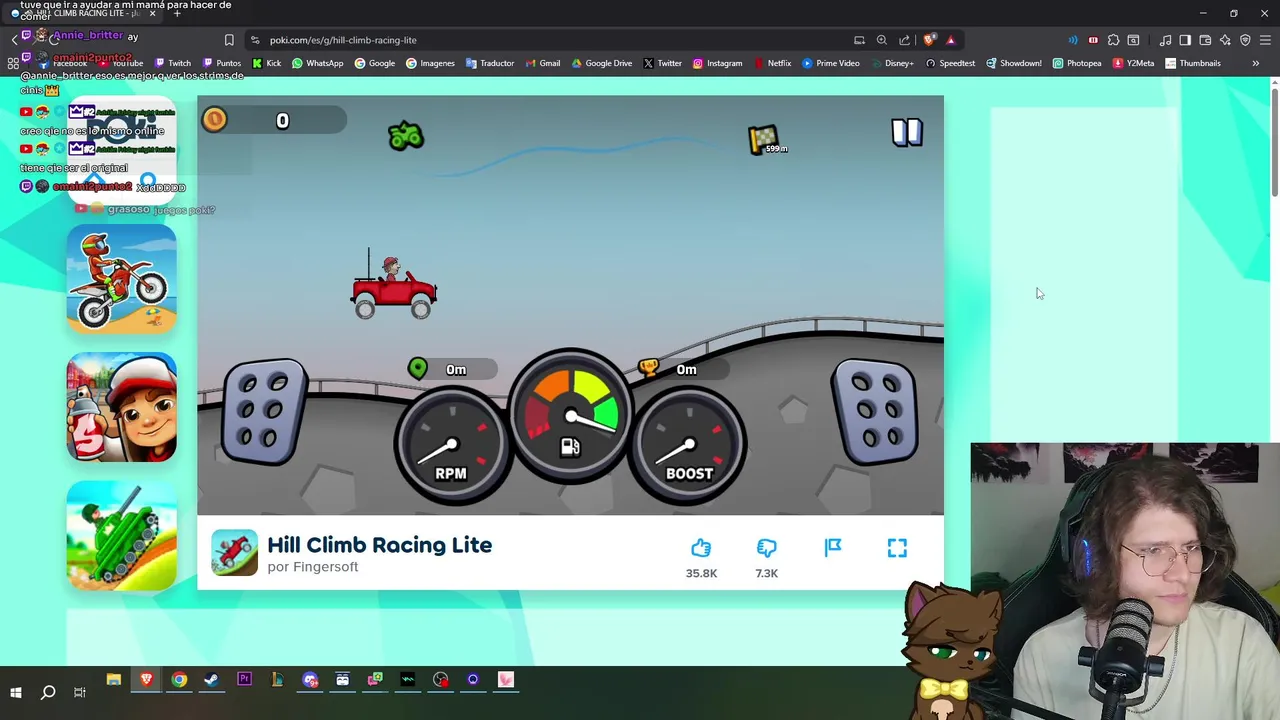This screenshot has width=1280, height=720.
Task: Click the checkered flag 599m marker
Action: point(767,140)
